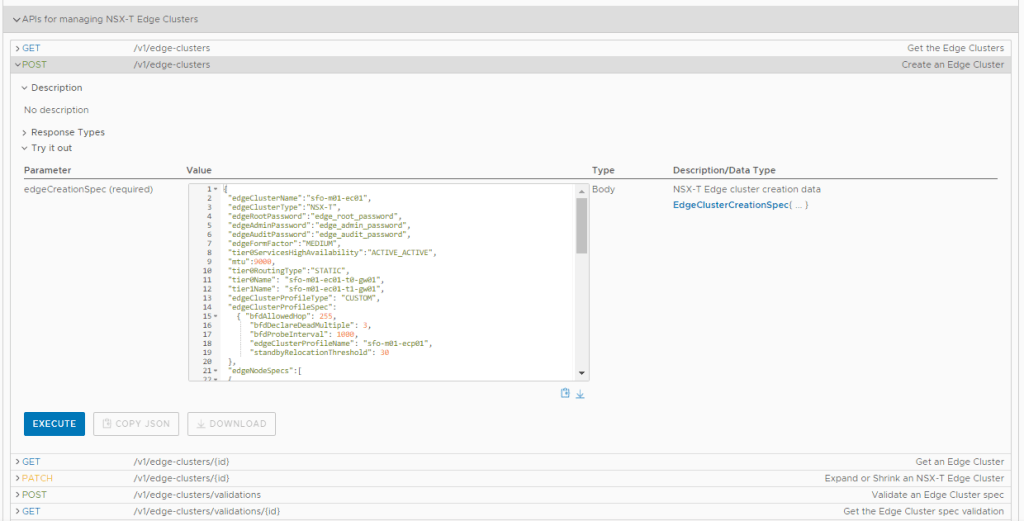This screenshot has height=521, width=1024.
Task: Click the download icon below the JSON editor
Action: (x=580, y=394)
